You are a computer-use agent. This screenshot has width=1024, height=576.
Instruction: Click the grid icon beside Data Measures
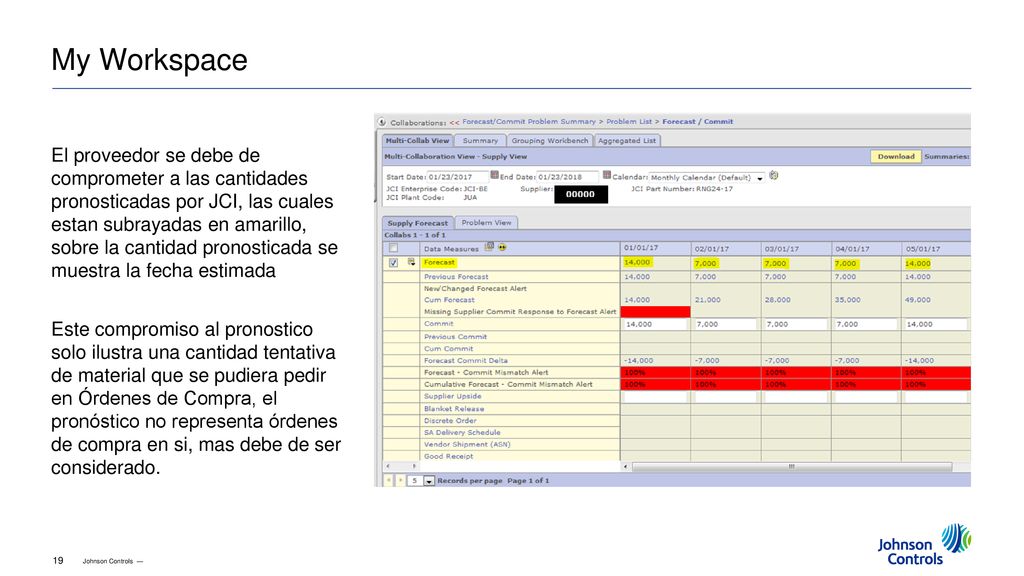click(x=489, y=247)
